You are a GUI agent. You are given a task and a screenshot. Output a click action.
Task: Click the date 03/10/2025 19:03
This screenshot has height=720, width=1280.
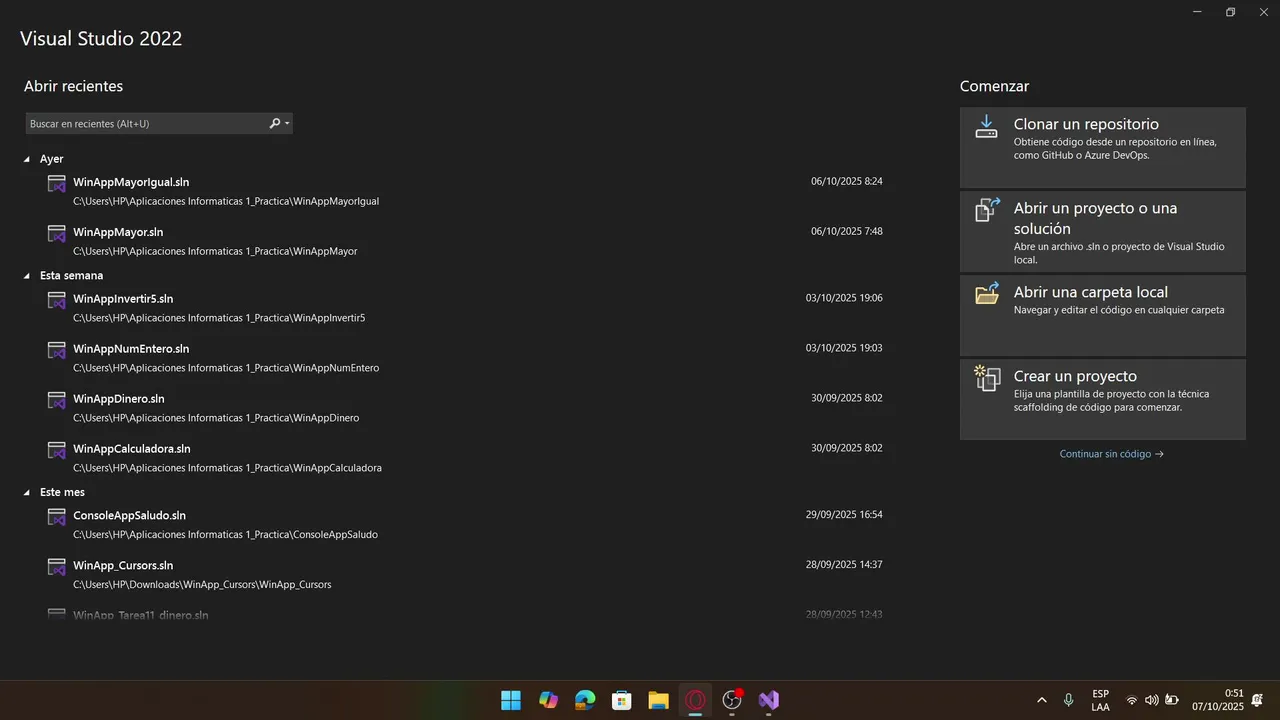pos(844,348)
